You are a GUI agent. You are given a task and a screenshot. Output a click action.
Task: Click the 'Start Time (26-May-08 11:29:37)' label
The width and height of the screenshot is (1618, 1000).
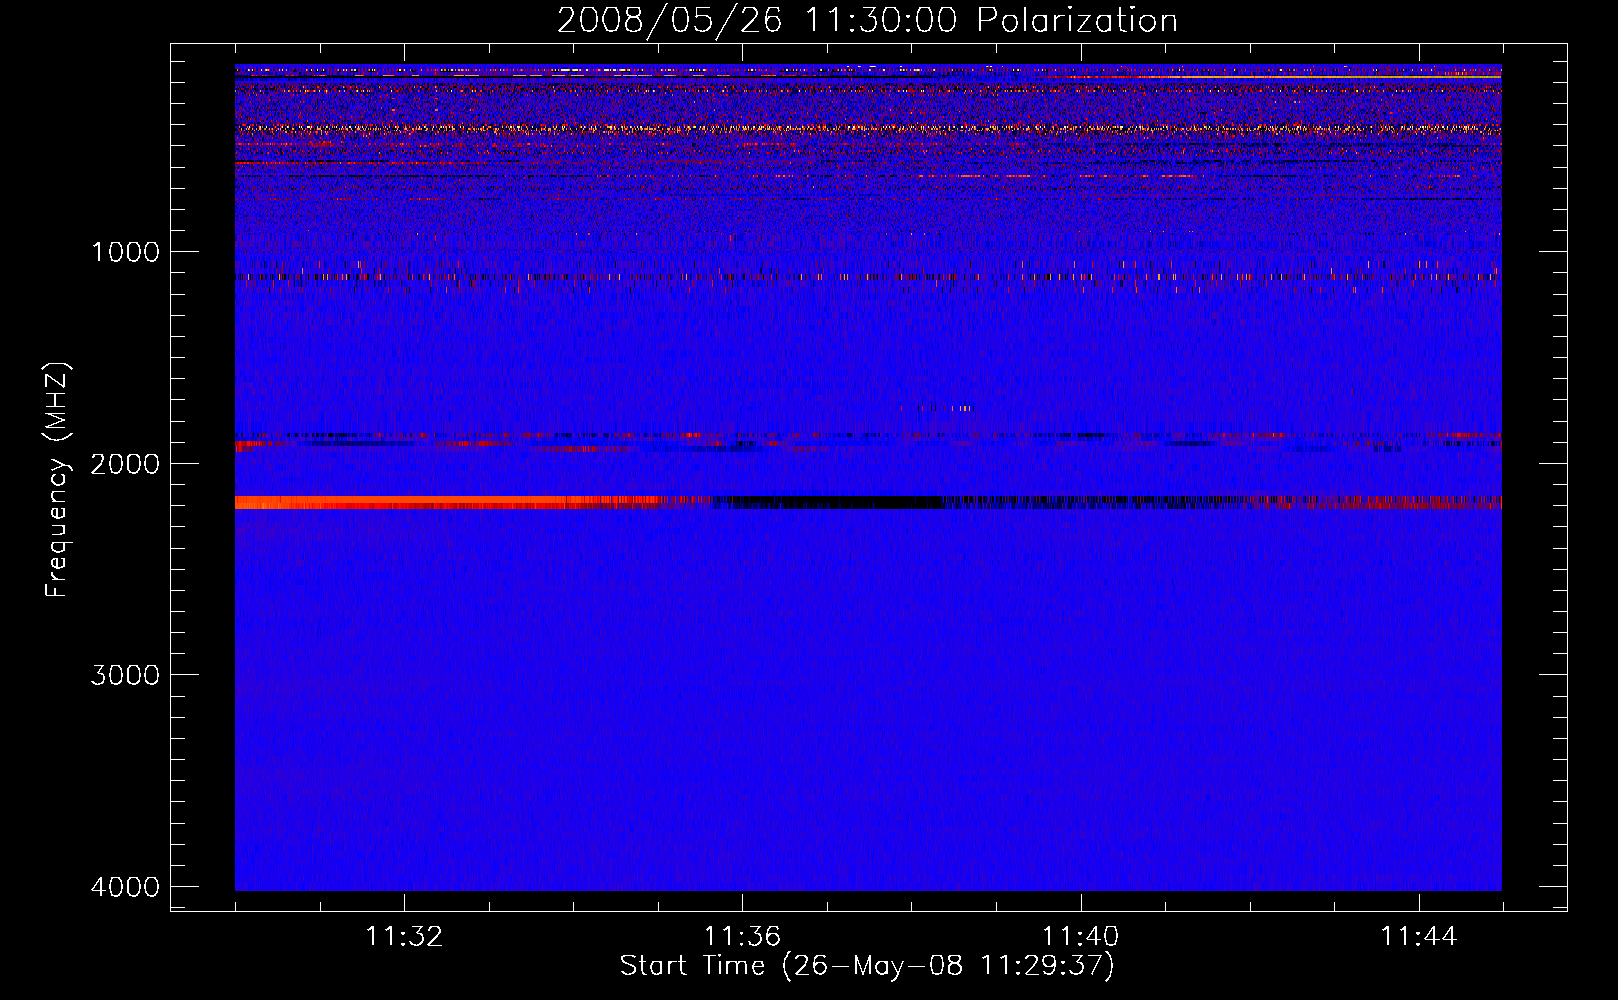(x=867, y=966)
